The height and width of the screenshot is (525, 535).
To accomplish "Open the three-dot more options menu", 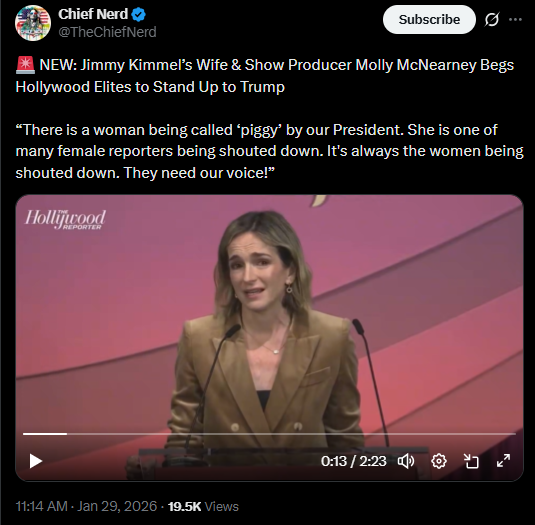I will pyautogui.click(x=515, y=19).
